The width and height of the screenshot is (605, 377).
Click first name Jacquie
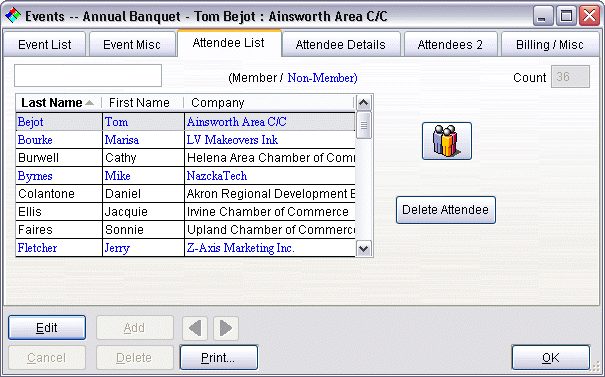[x=143, y=212]
